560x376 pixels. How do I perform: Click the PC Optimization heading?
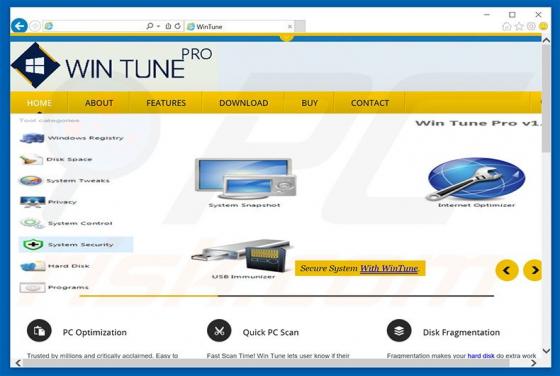click(x=95, y=332)
